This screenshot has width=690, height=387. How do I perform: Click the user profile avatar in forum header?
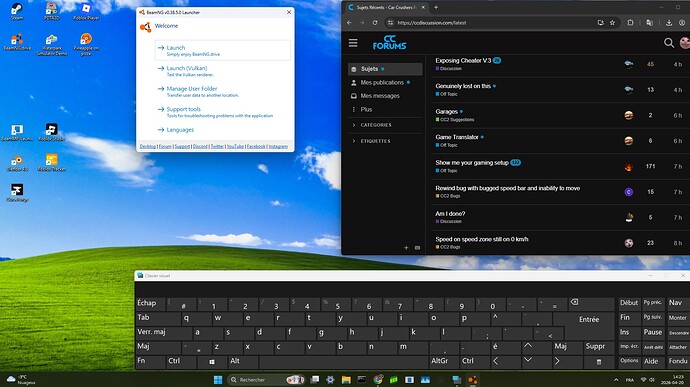pos(685,43)
